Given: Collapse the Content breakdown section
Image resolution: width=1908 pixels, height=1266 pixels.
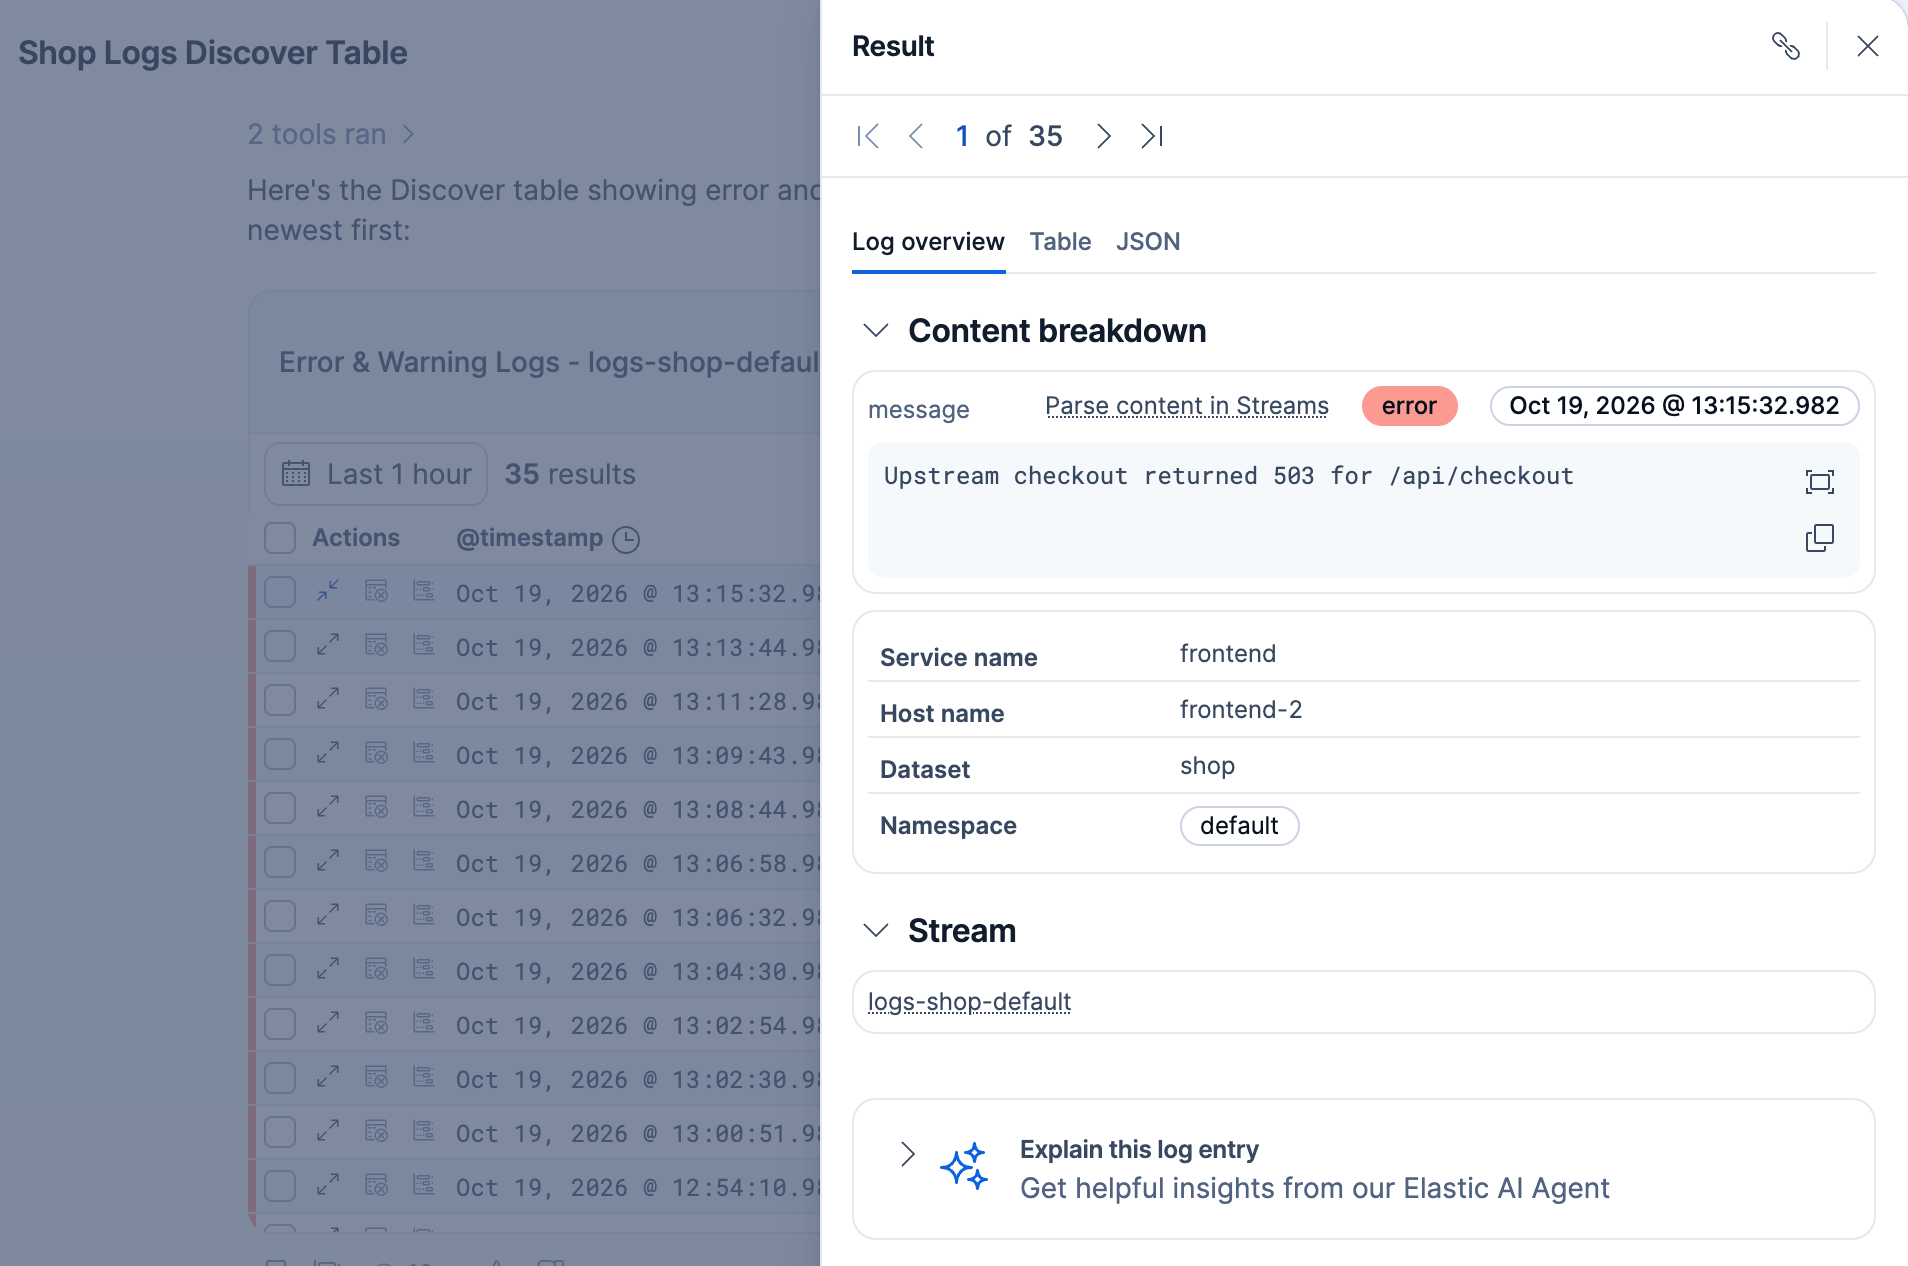Looking at the screenshot, I should pos(876,331).
